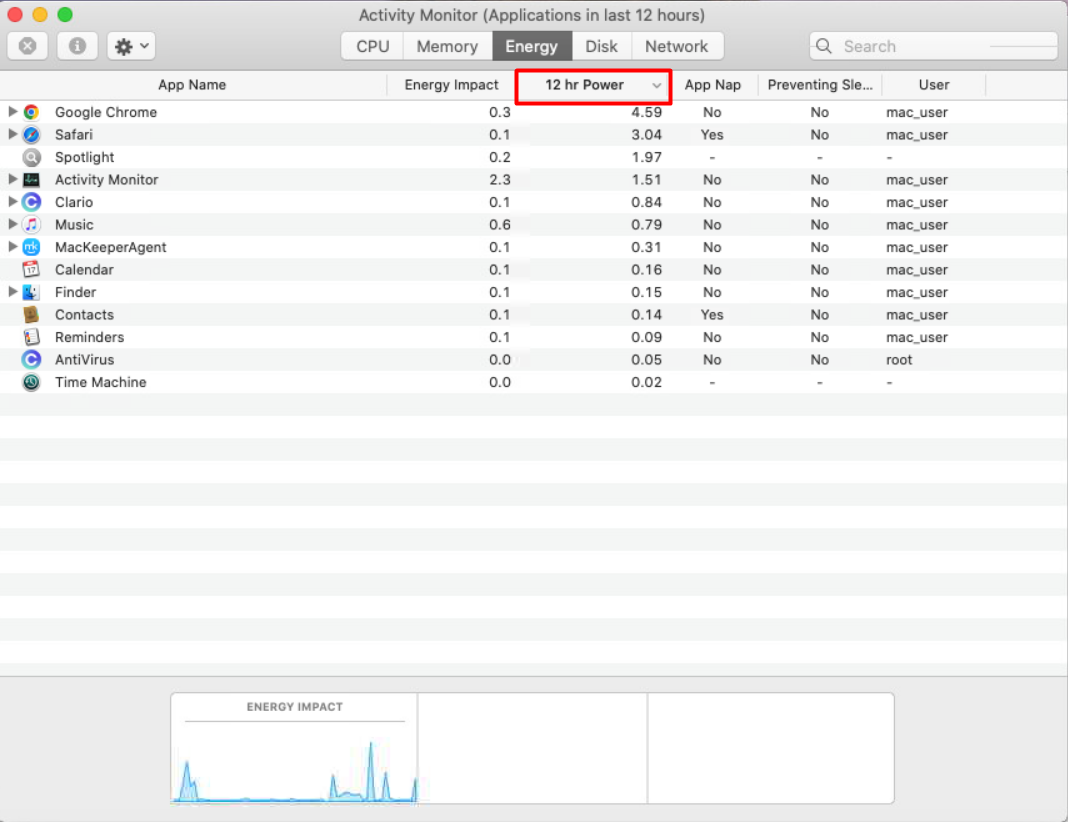Viewport: 1068px width, 822px height.
Task: Click the Safari compass icon
Action: pos(31,134)
